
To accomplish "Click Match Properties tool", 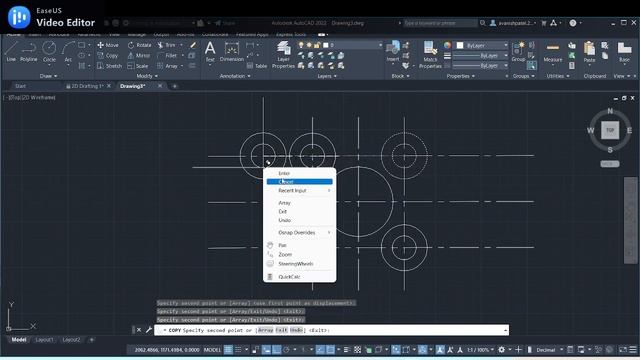I will [430, 55].
